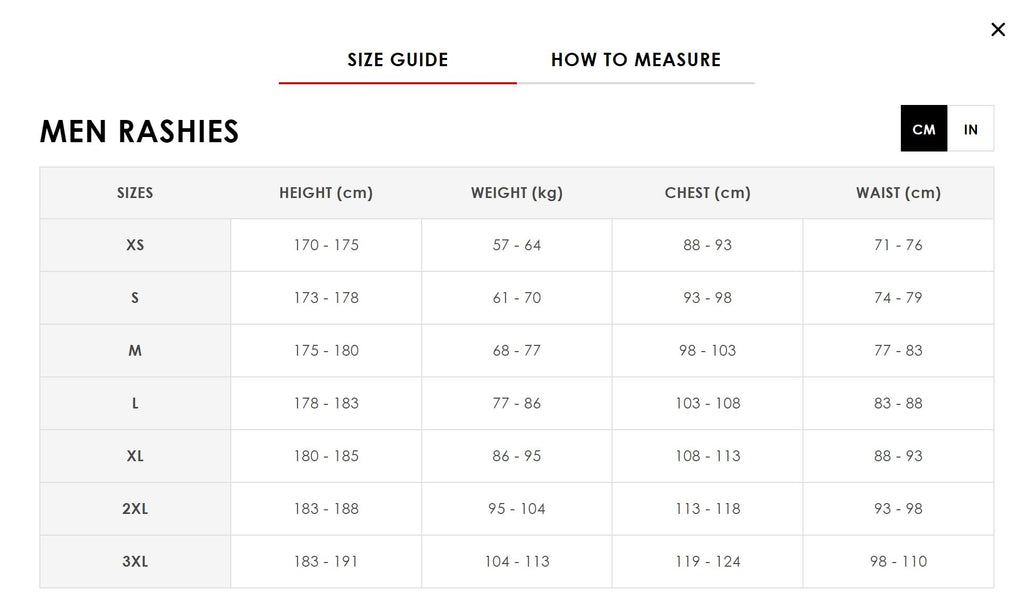The width and height of the screenshot is (1024, 607).
Task: Switch units to IN
Action: click(970, 129)
